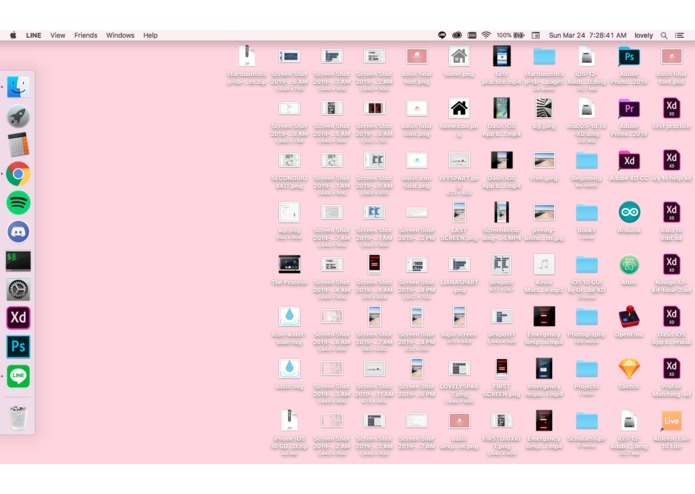Image resolution: width=695 pixels, height=494 pixels.
Task: Select the icon-water-blue.svg file
Action: pyautogui.click(x=289, y=316)
